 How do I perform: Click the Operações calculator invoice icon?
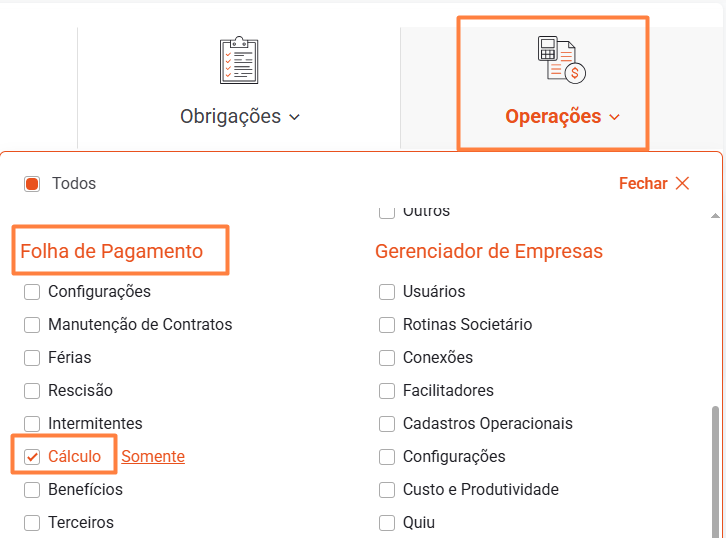(561, 60)
